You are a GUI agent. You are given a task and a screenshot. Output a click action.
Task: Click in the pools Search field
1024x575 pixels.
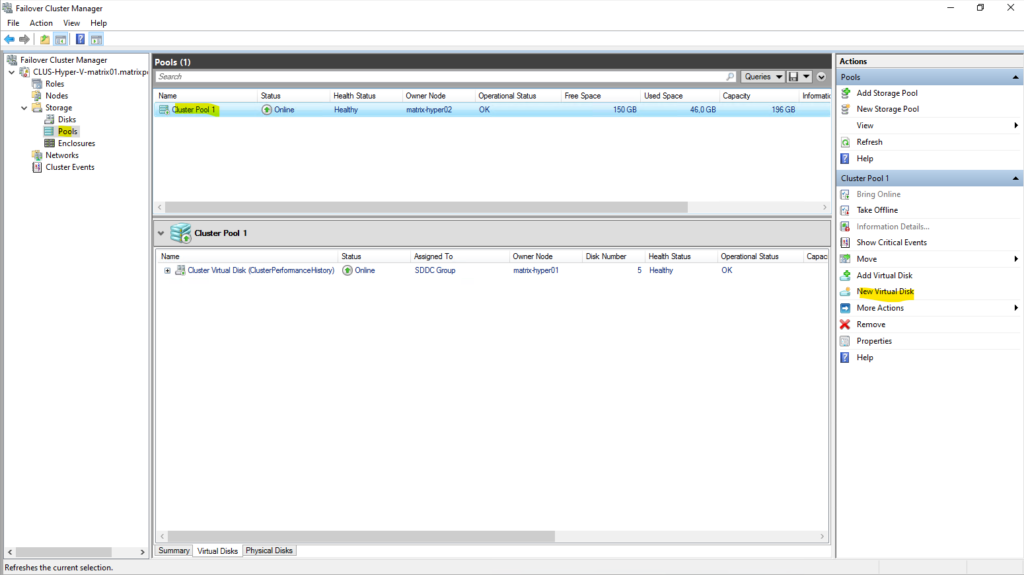pyautogui.click(x=440, y=77)
